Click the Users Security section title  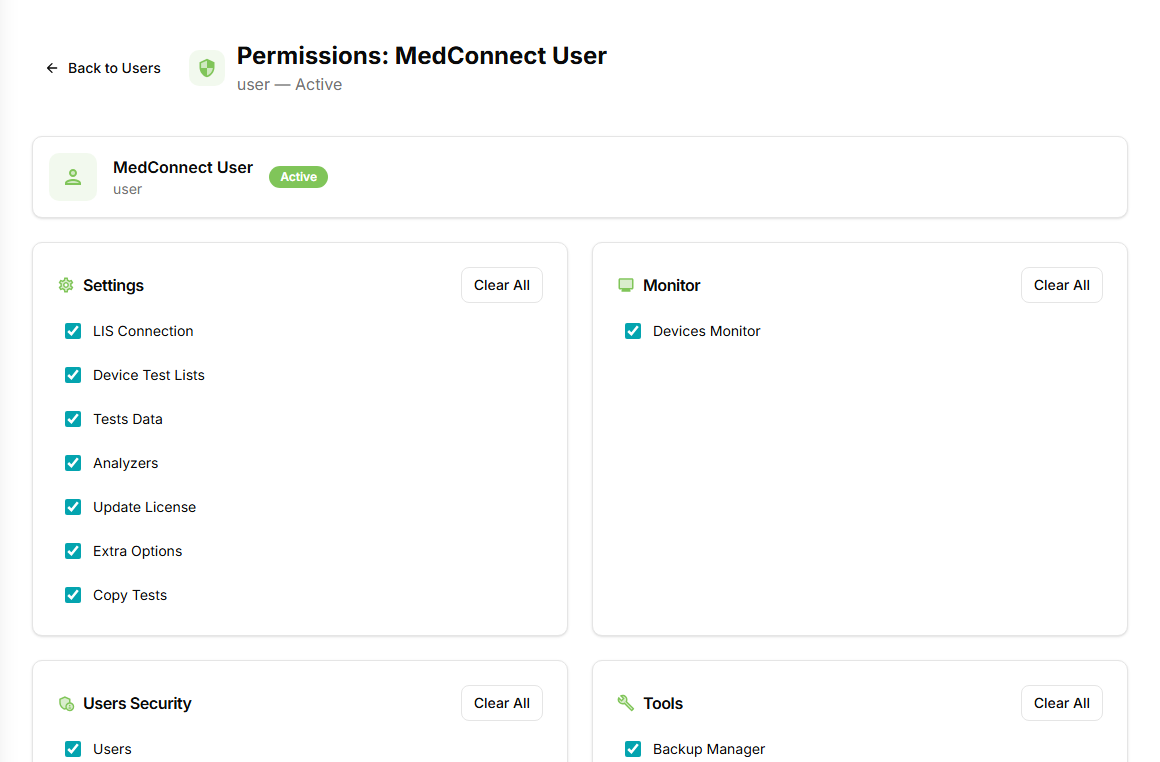tap(137, 704)
